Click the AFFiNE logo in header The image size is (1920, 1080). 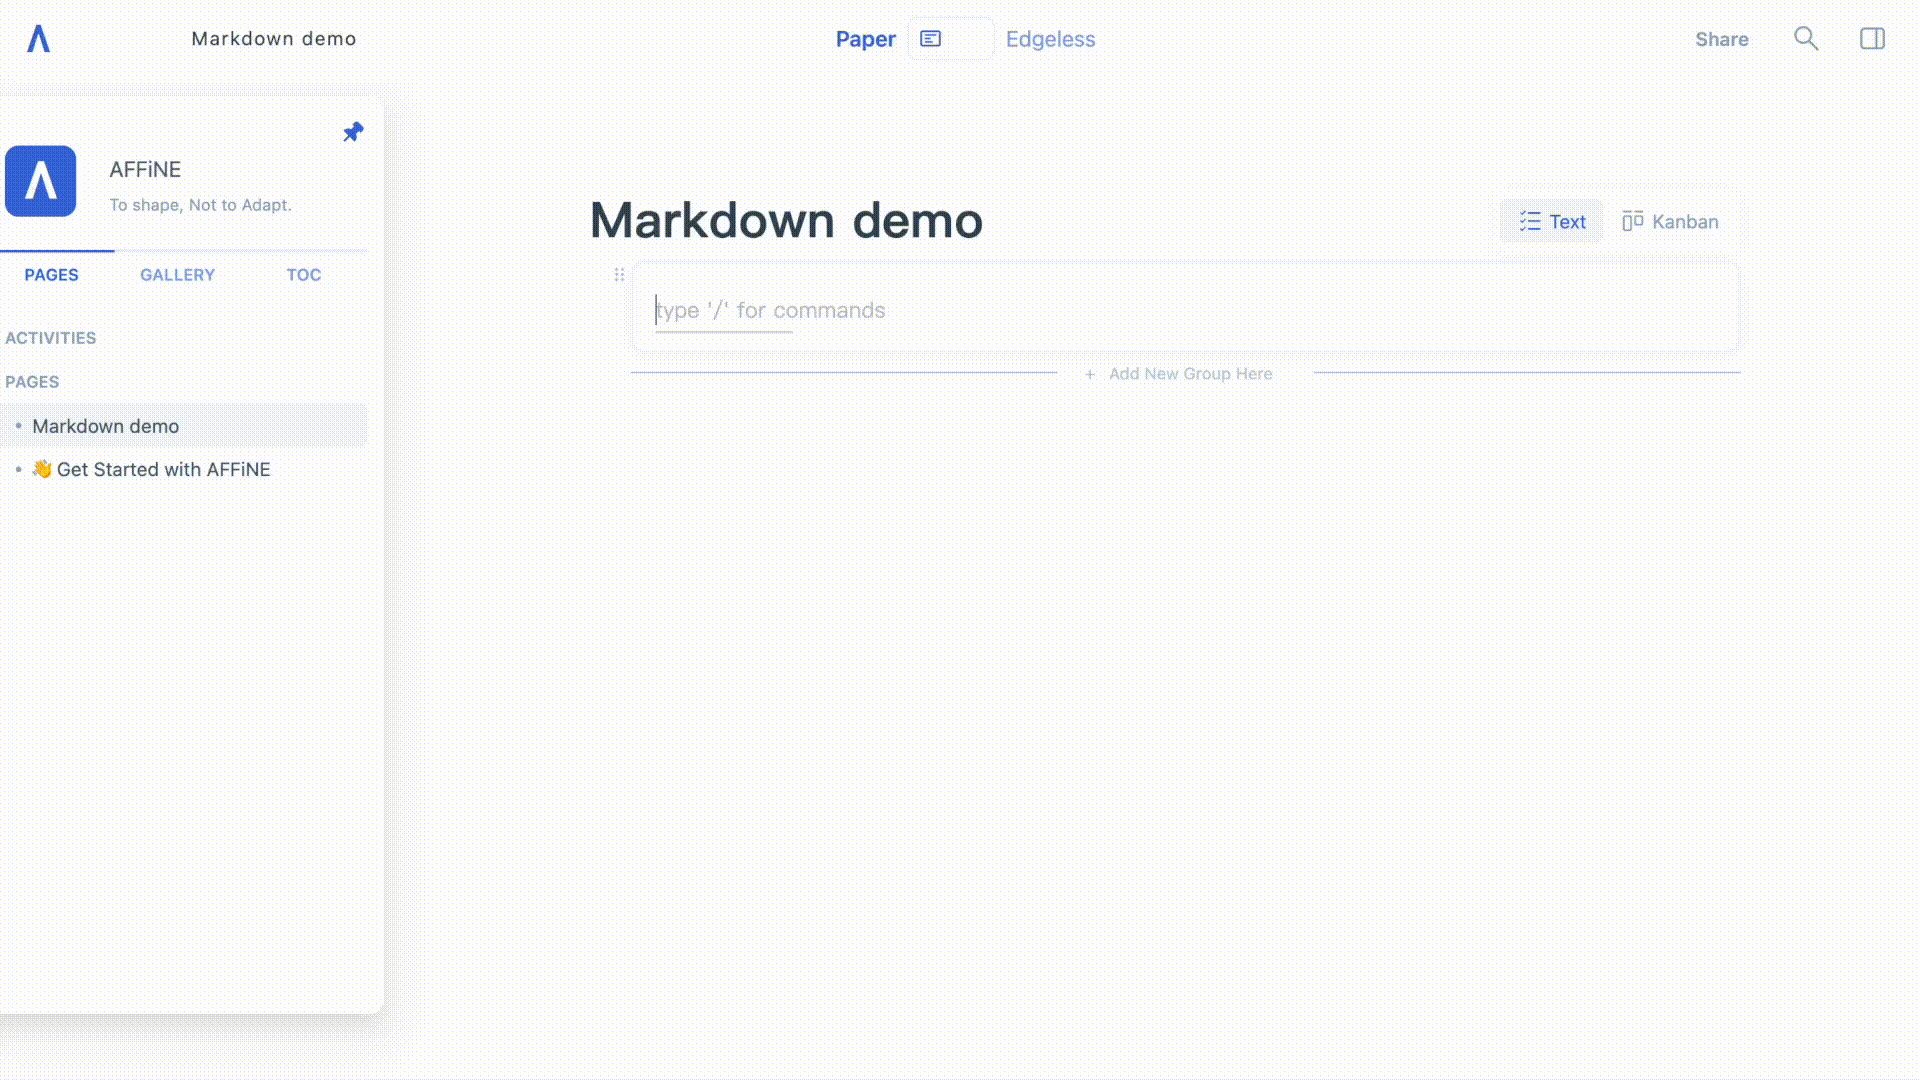point(38,39)
